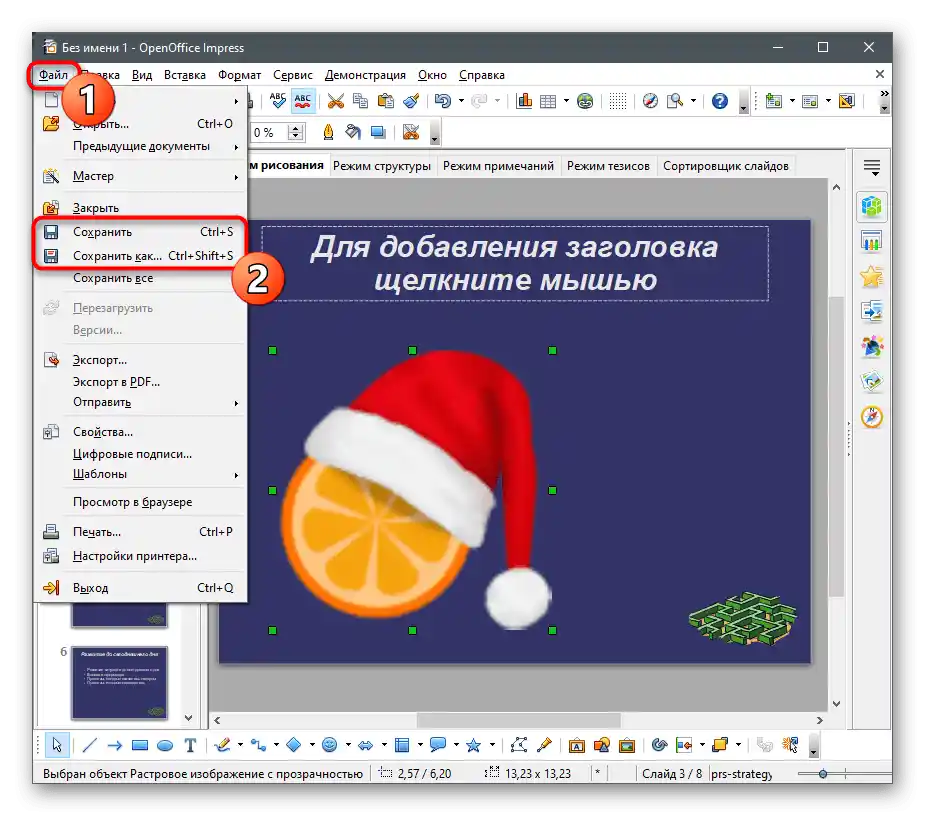Viewport: 925px width, 816px height.
Task: Click the transparency percent field showing 0 %
Action: 270,132
